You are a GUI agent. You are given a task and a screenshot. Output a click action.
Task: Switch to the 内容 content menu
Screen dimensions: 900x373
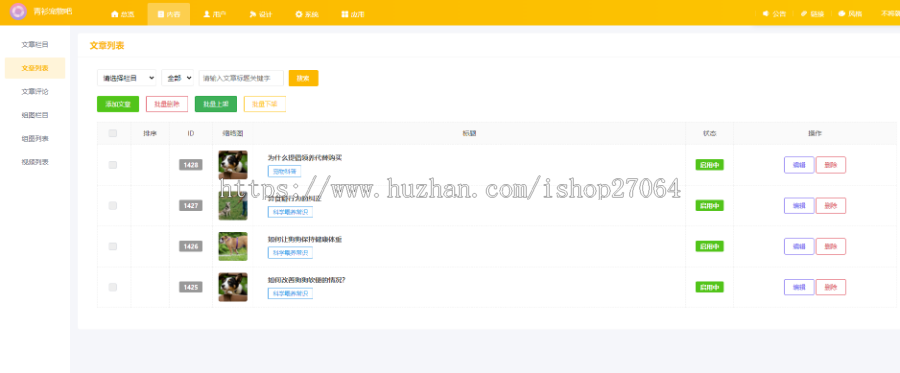169,14
